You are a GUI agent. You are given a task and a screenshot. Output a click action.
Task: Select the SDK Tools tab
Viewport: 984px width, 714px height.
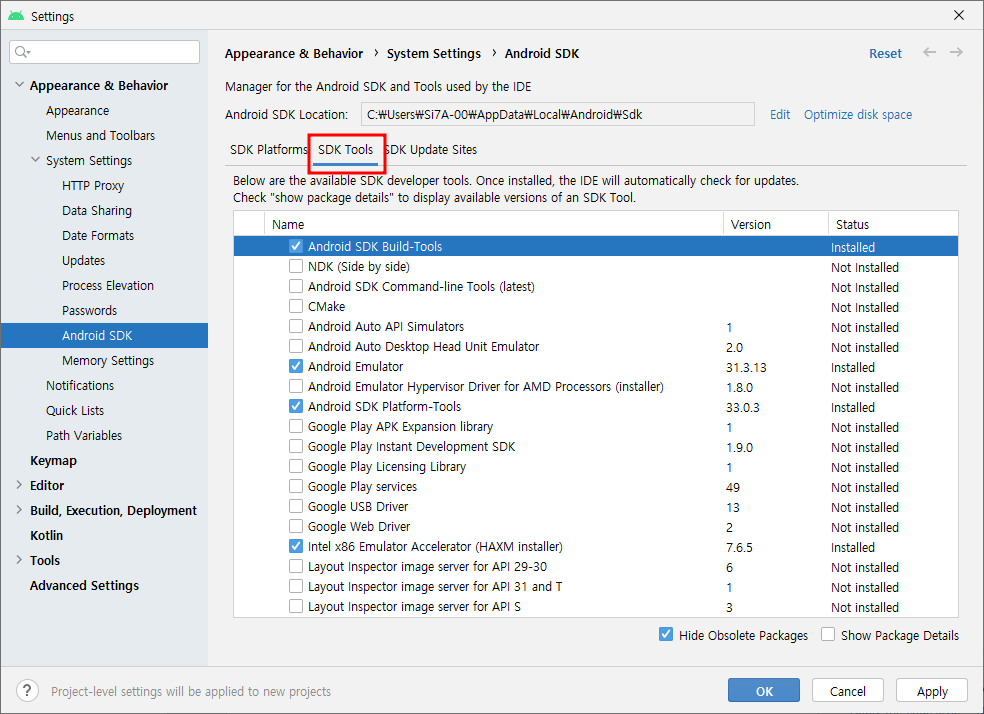(346, 149)
